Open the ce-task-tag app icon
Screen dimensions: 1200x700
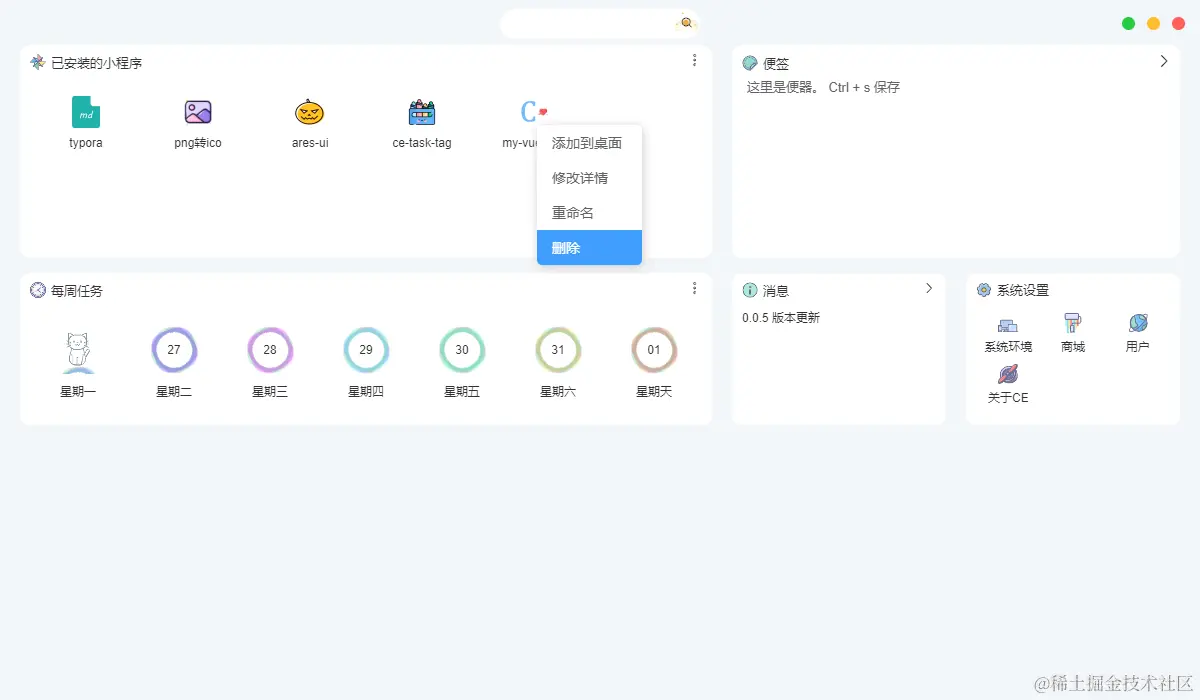tap(422, 112)
